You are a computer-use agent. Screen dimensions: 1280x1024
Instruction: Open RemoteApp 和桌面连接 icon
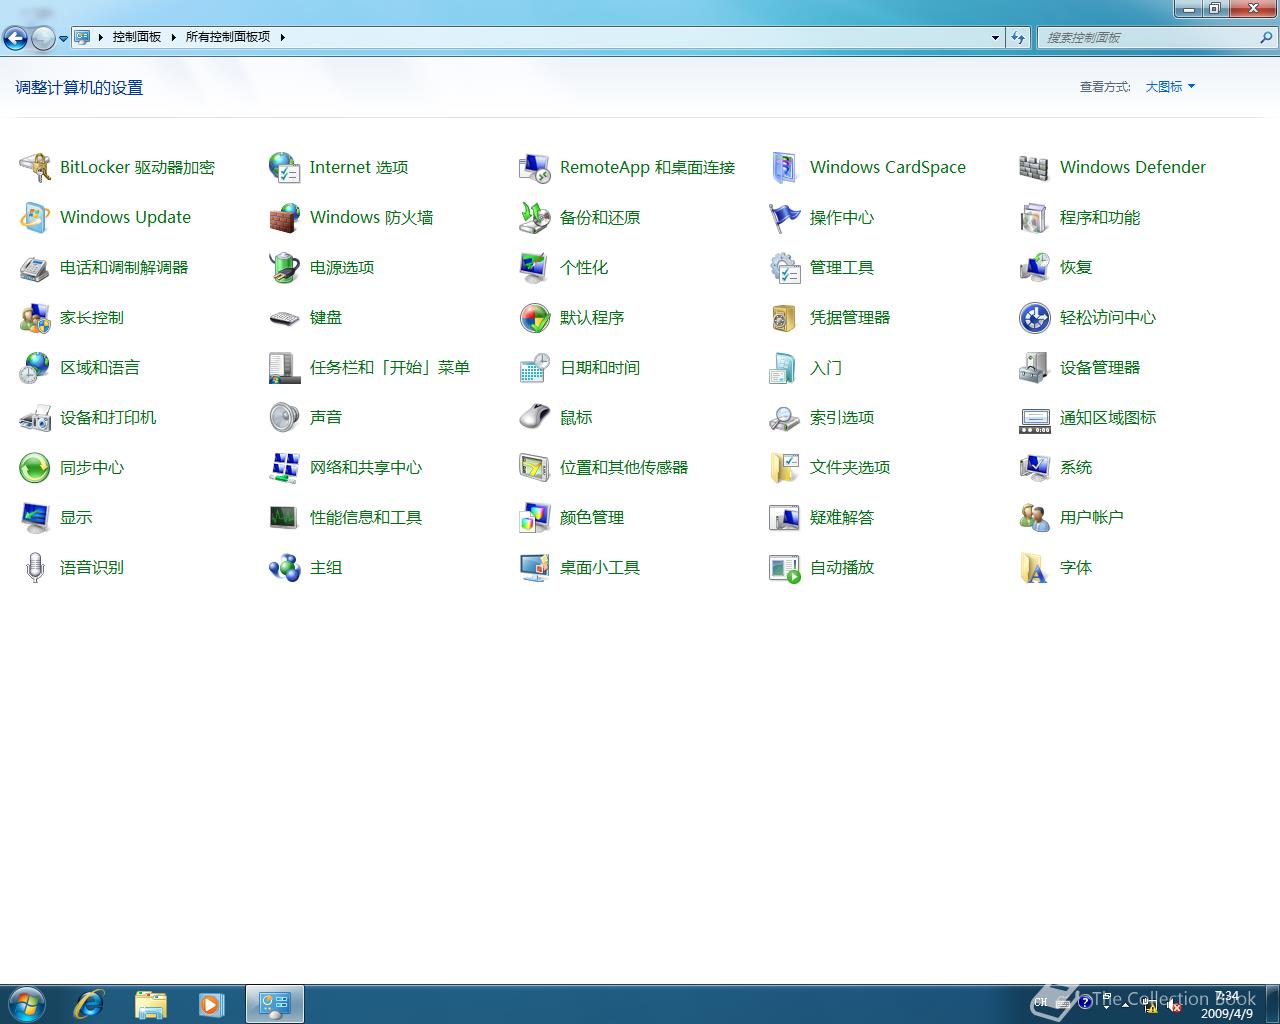click(535, 167)
